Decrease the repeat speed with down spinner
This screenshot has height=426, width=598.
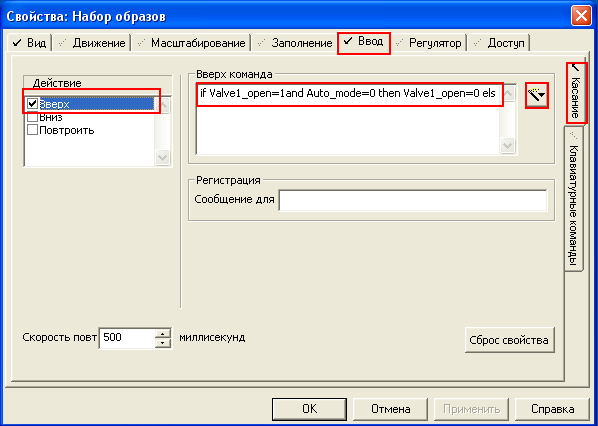click(163, 342)
